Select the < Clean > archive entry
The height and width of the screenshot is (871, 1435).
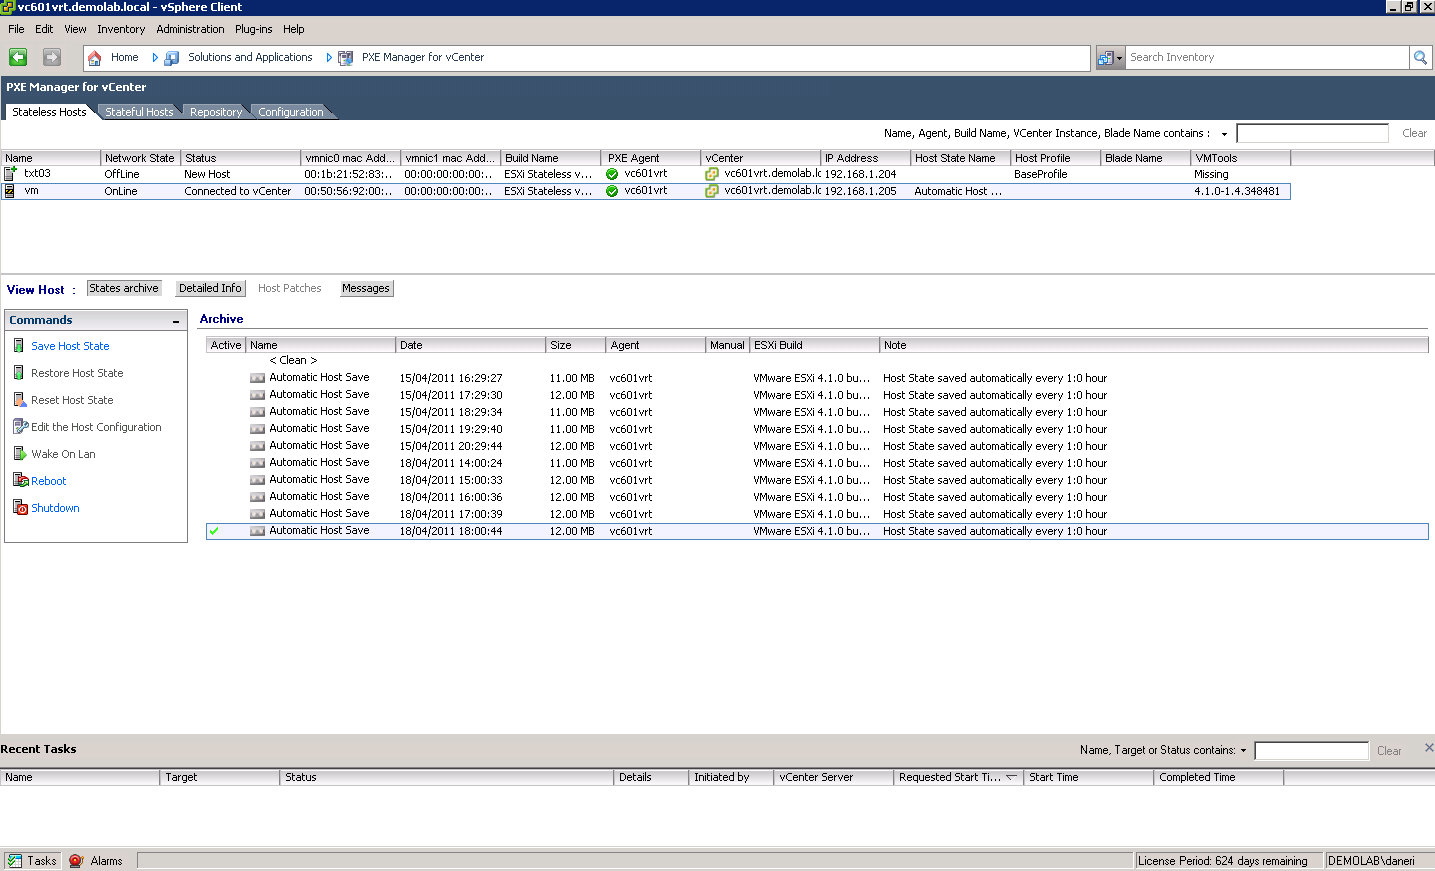coord(293,361)
